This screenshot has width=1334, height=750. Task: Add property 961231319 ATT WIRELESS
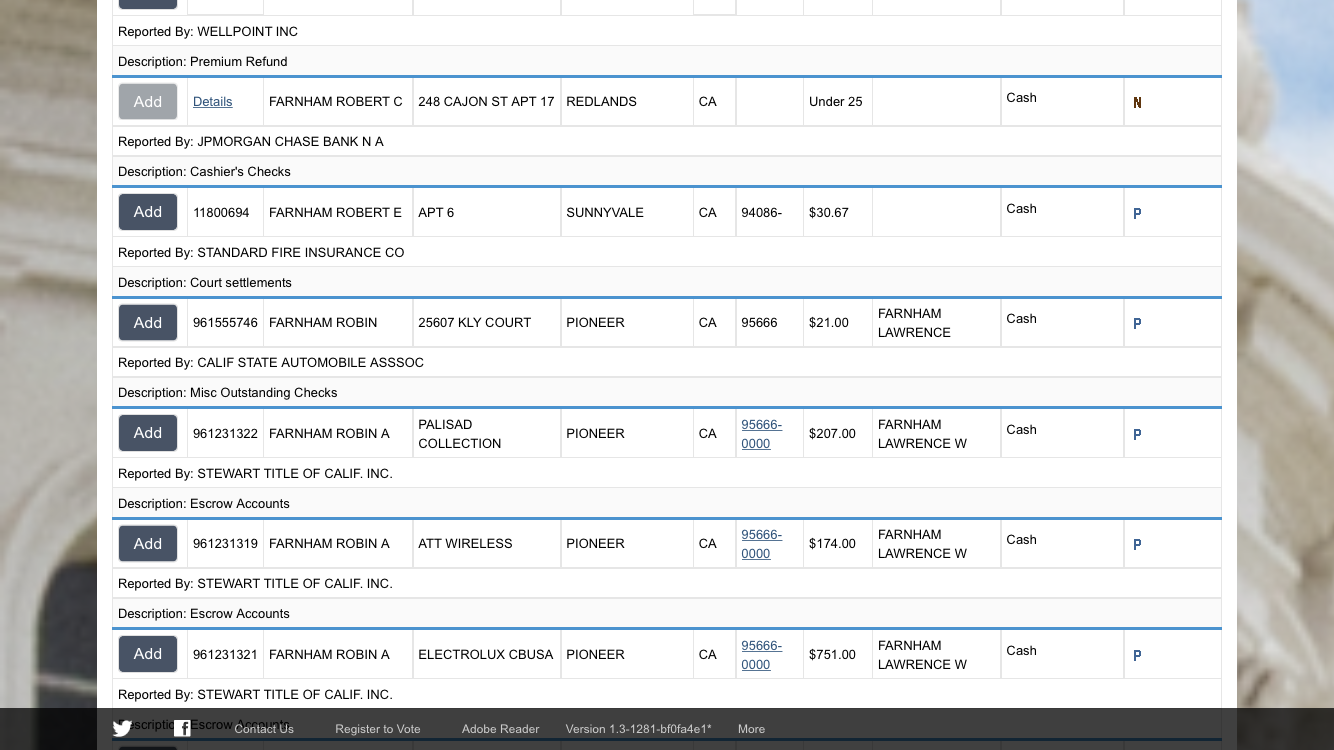pos(148,544)
